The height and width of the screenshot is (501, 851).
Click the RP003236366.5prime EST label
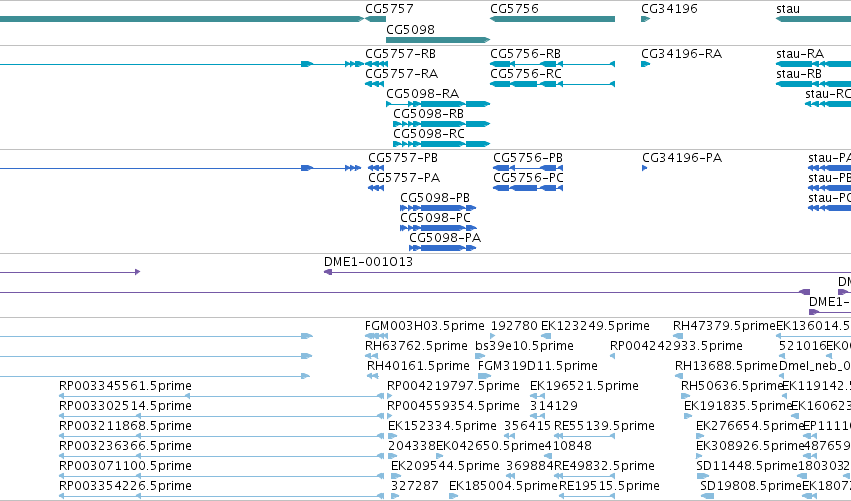125,447
